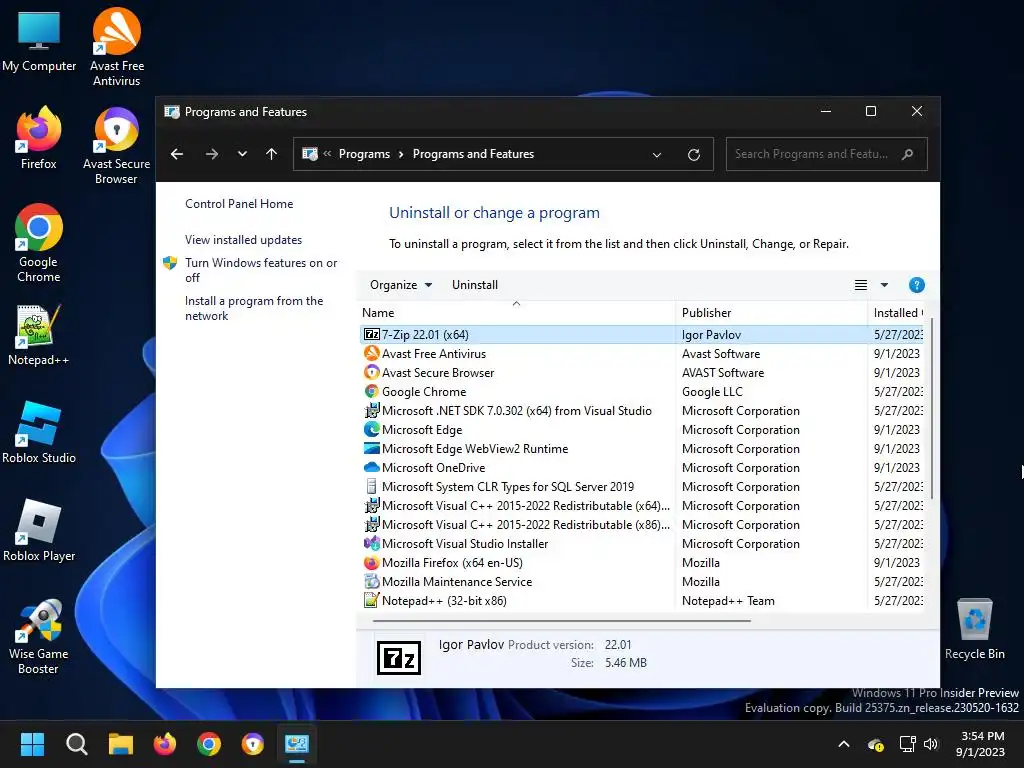
Task: Open taskbar Search
Action: pos(76,744)
